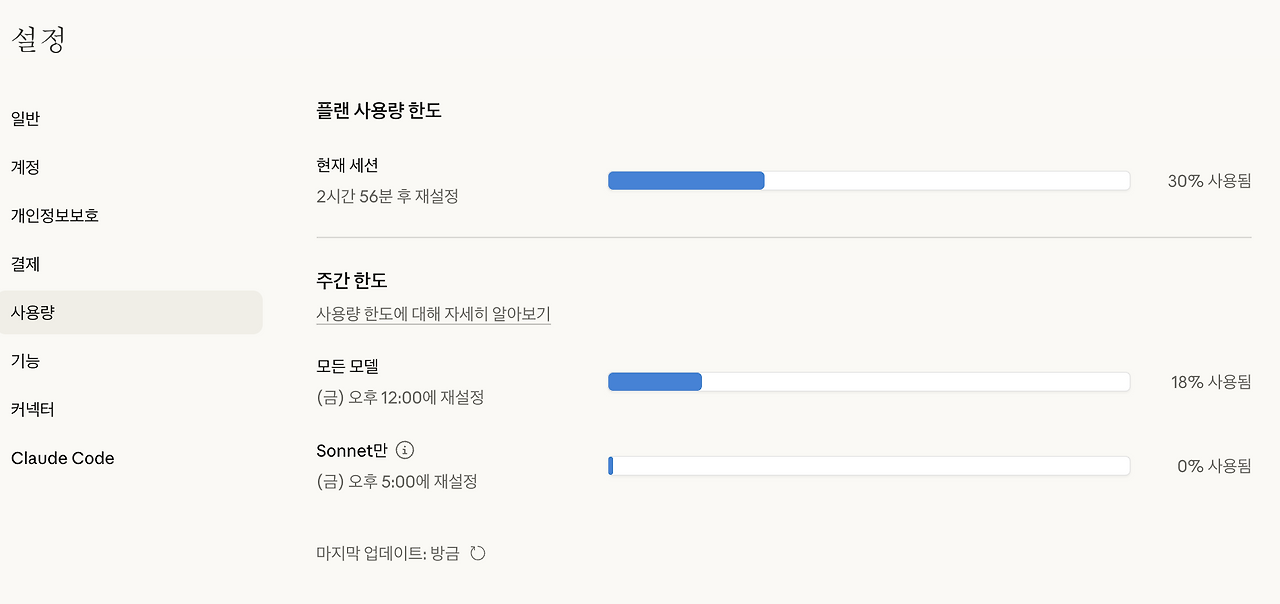Open the 사용량 한도에 대해 자세히 알아보기 link
The height and width of the screenshot is (604, 1280).
point(433,314)
